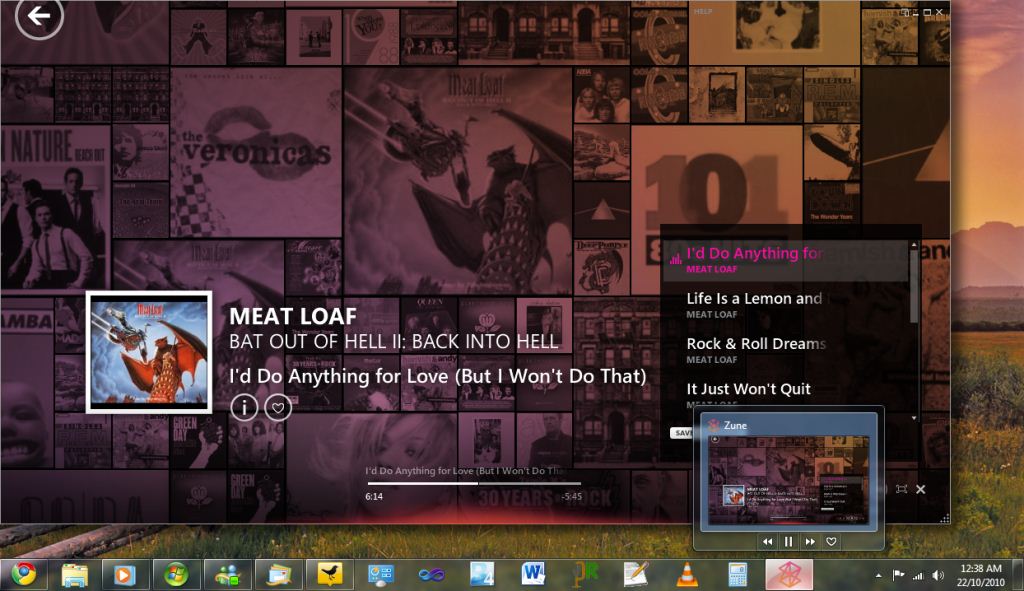1024x591 pixels.
Task: Click the playlist scrollbar down arrow
Action: coord(914,418)
